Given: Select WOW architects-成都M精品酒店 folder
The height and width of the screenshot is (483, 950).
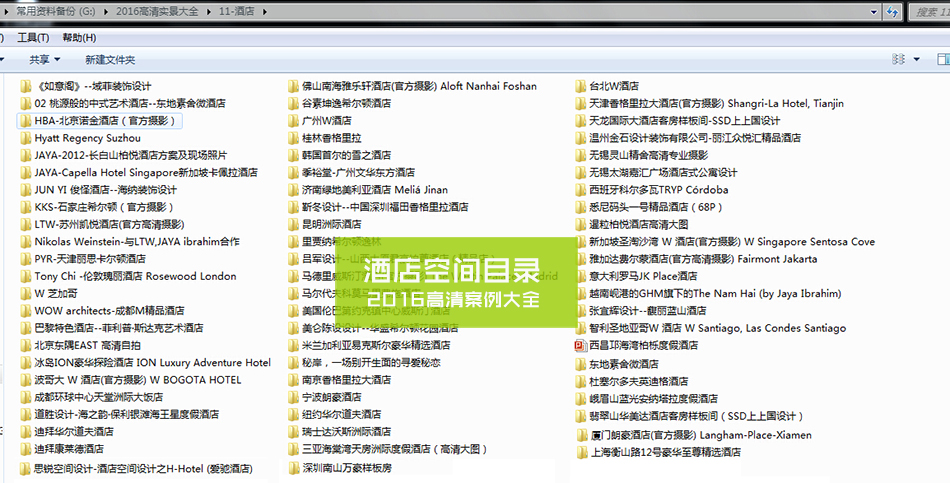Looking at the screenshot, I should [109, 311].
